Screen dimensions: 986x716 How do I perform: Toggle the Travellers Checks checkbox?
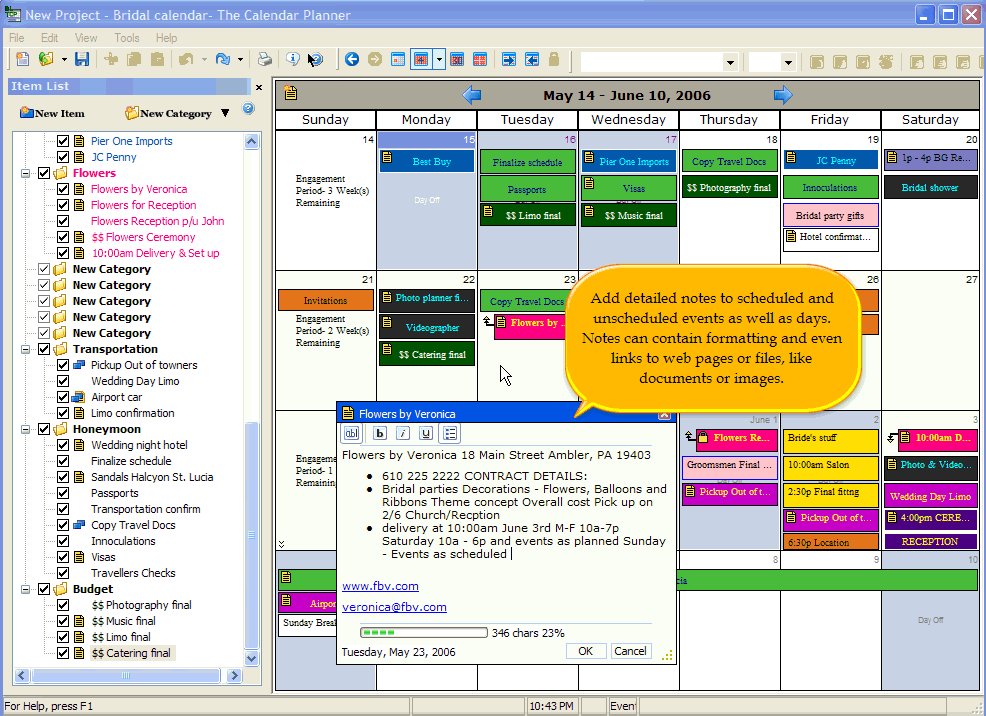click(63, 573)
